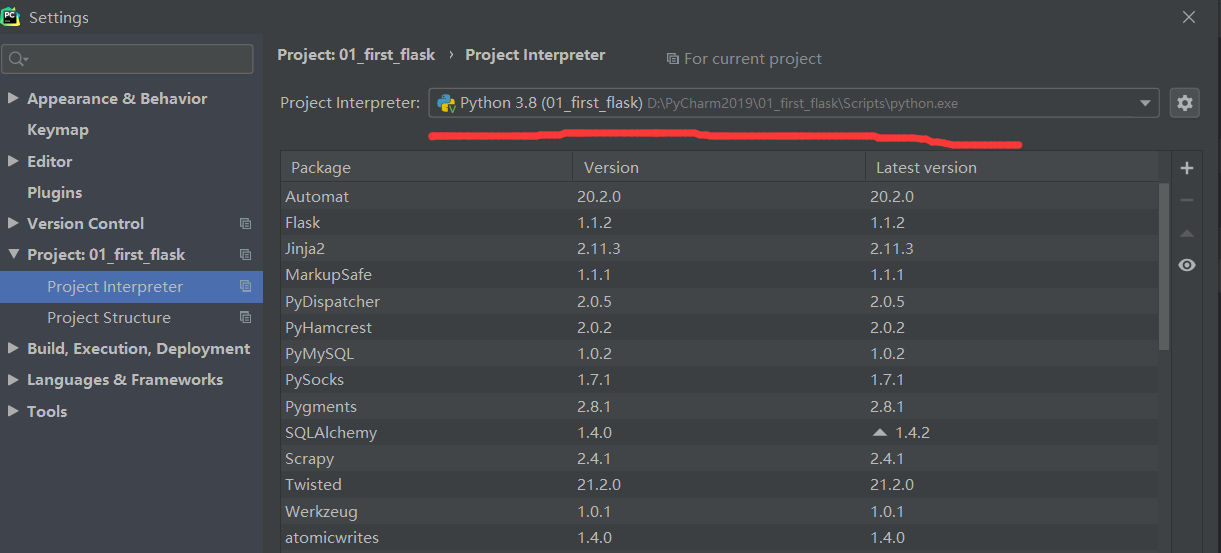This screenshot has width=1221, height=553.
Task: Select Project Interpreter tree item
Action: 131,287
